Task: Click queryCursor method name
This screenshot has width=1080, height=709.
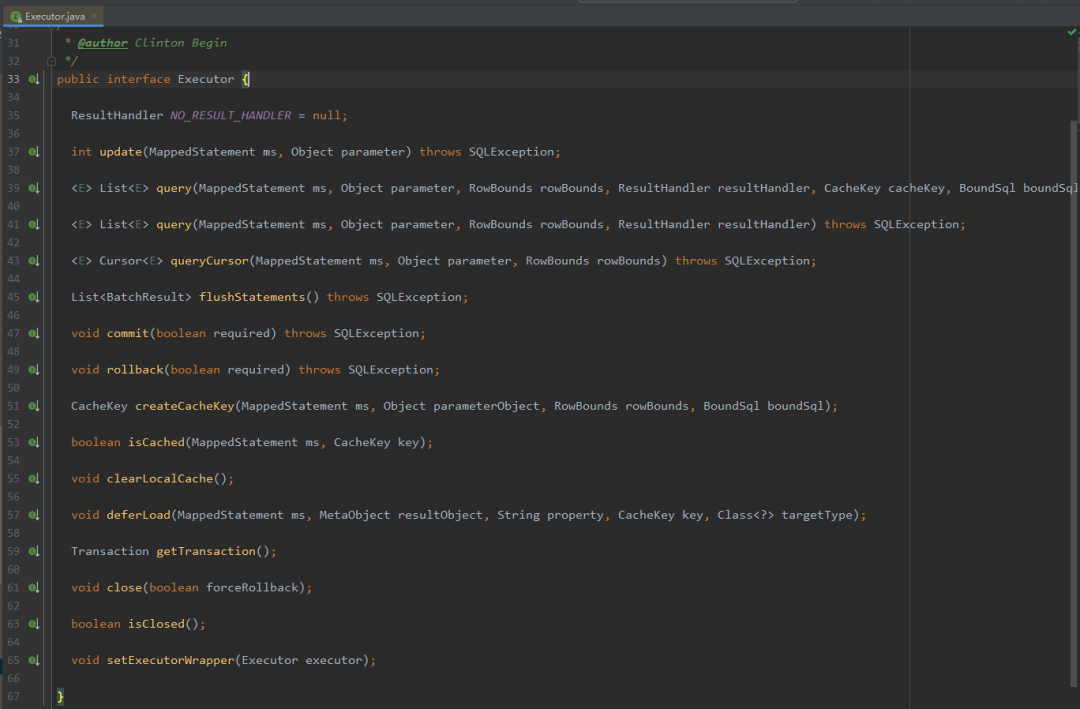Action: tap(209, 260)
